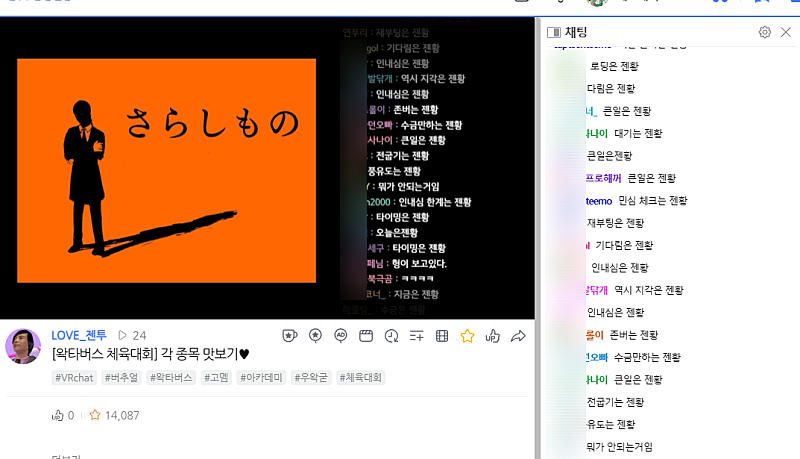Click chat message 존버는 젠황 in chat panel

click(634, 335)
